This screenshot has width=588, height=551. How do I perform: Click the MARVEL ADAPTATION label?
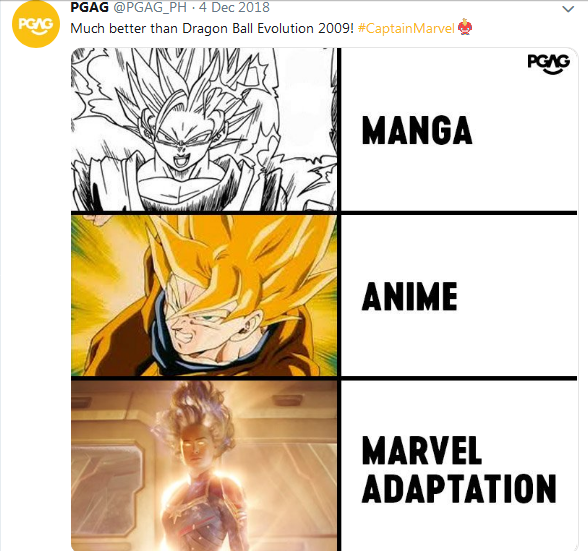459,469
